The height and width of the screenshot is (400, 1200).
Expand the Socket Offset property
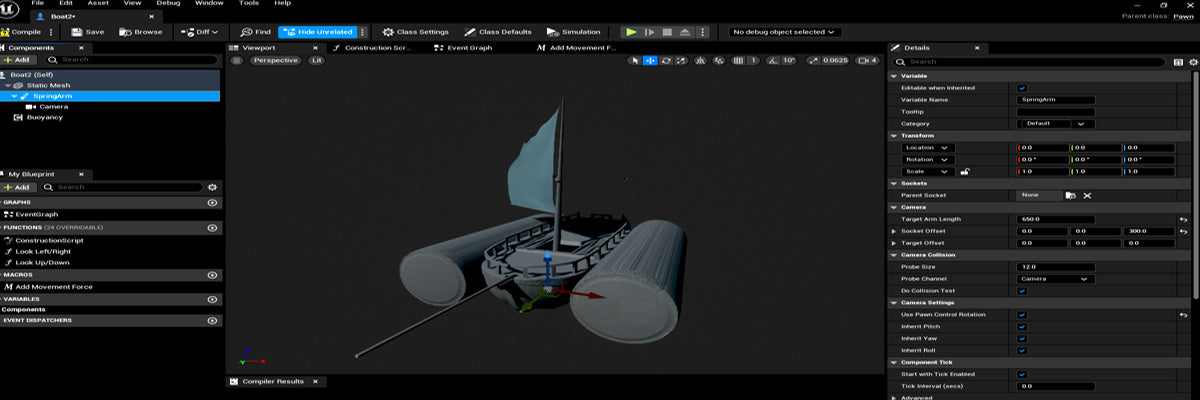pos(894,231)
